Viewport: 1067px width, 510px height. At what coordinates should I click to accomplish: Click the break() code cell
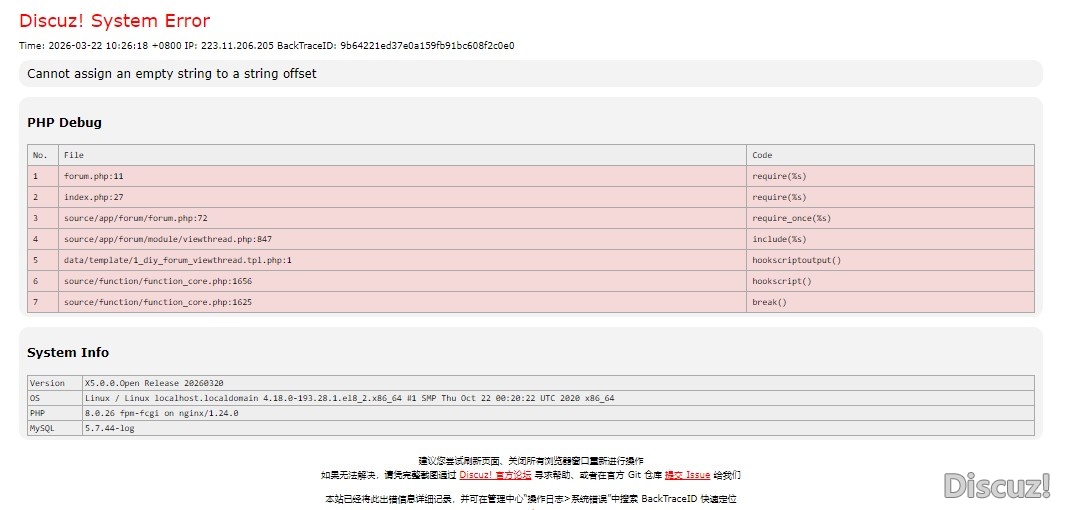(890, 302)
